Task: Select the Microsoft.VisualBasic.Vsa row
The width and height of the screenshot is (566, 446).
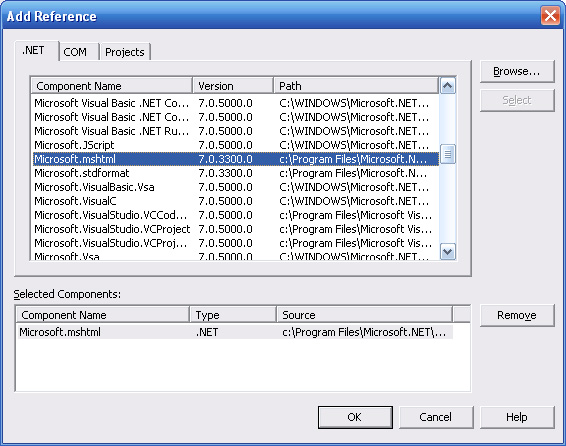Action: tap(236, 187)
